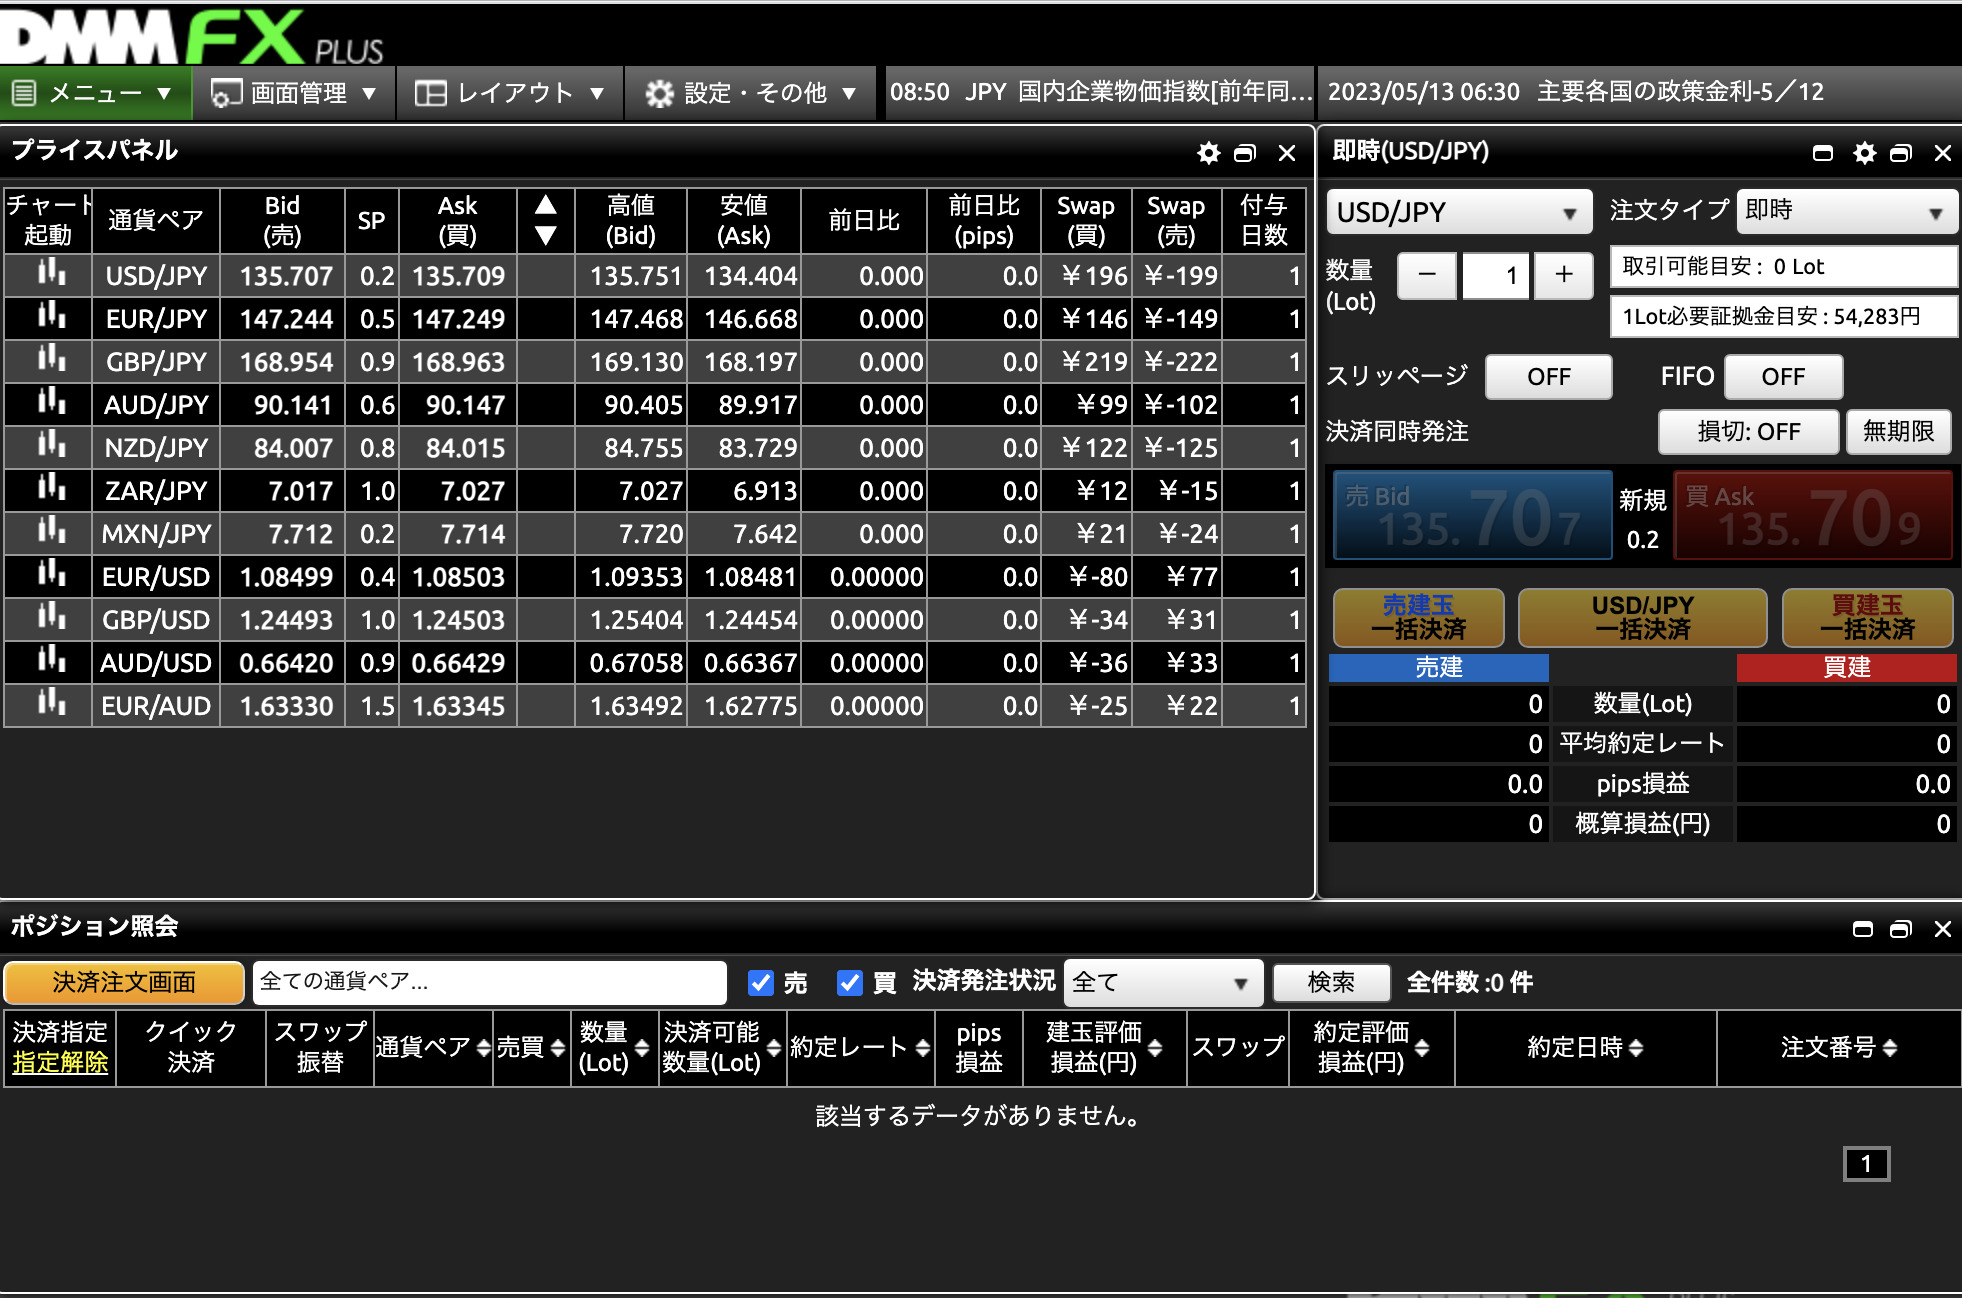
Task: Collapse the position inquiry panel
Action: click(1863, 929)
